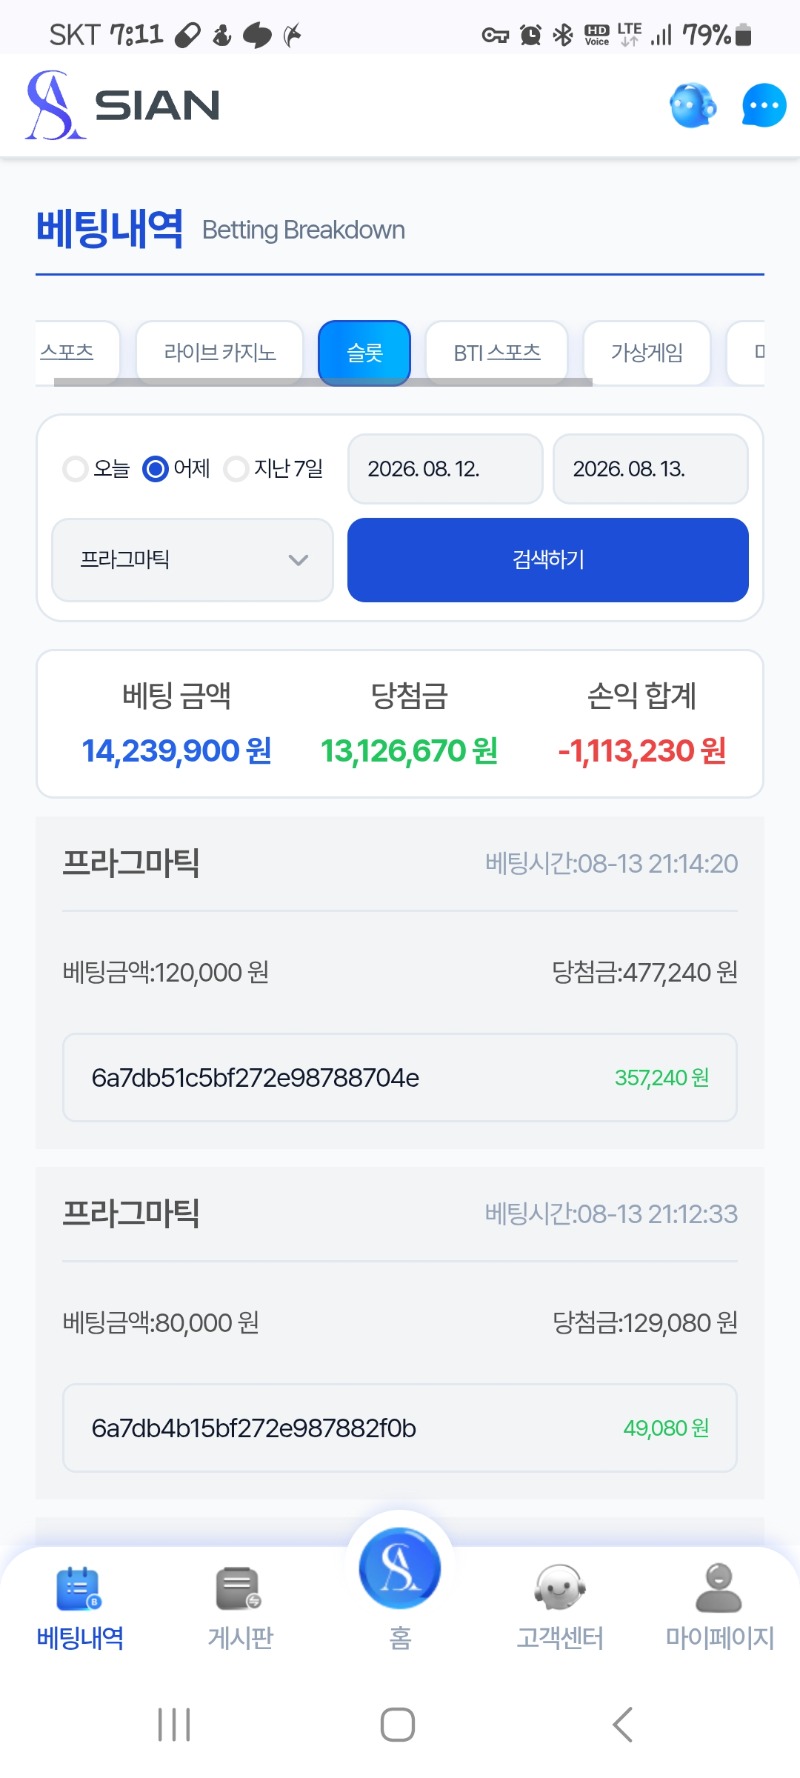
Task: Open the chat bubble message icon
Action: pyautogui.click(x=764, y=106)
